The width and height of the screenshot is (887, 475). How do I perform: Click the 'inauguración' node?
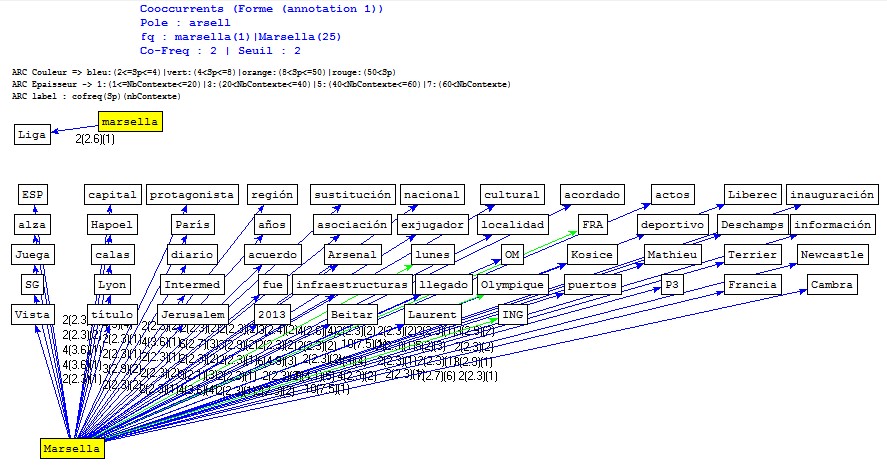[x=832, y=195]
